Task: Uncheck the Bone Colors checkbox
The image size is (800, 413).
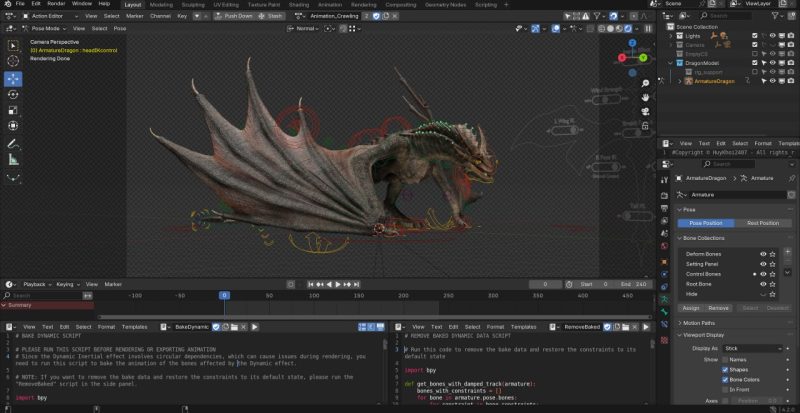Action: (x=726, y=380)
